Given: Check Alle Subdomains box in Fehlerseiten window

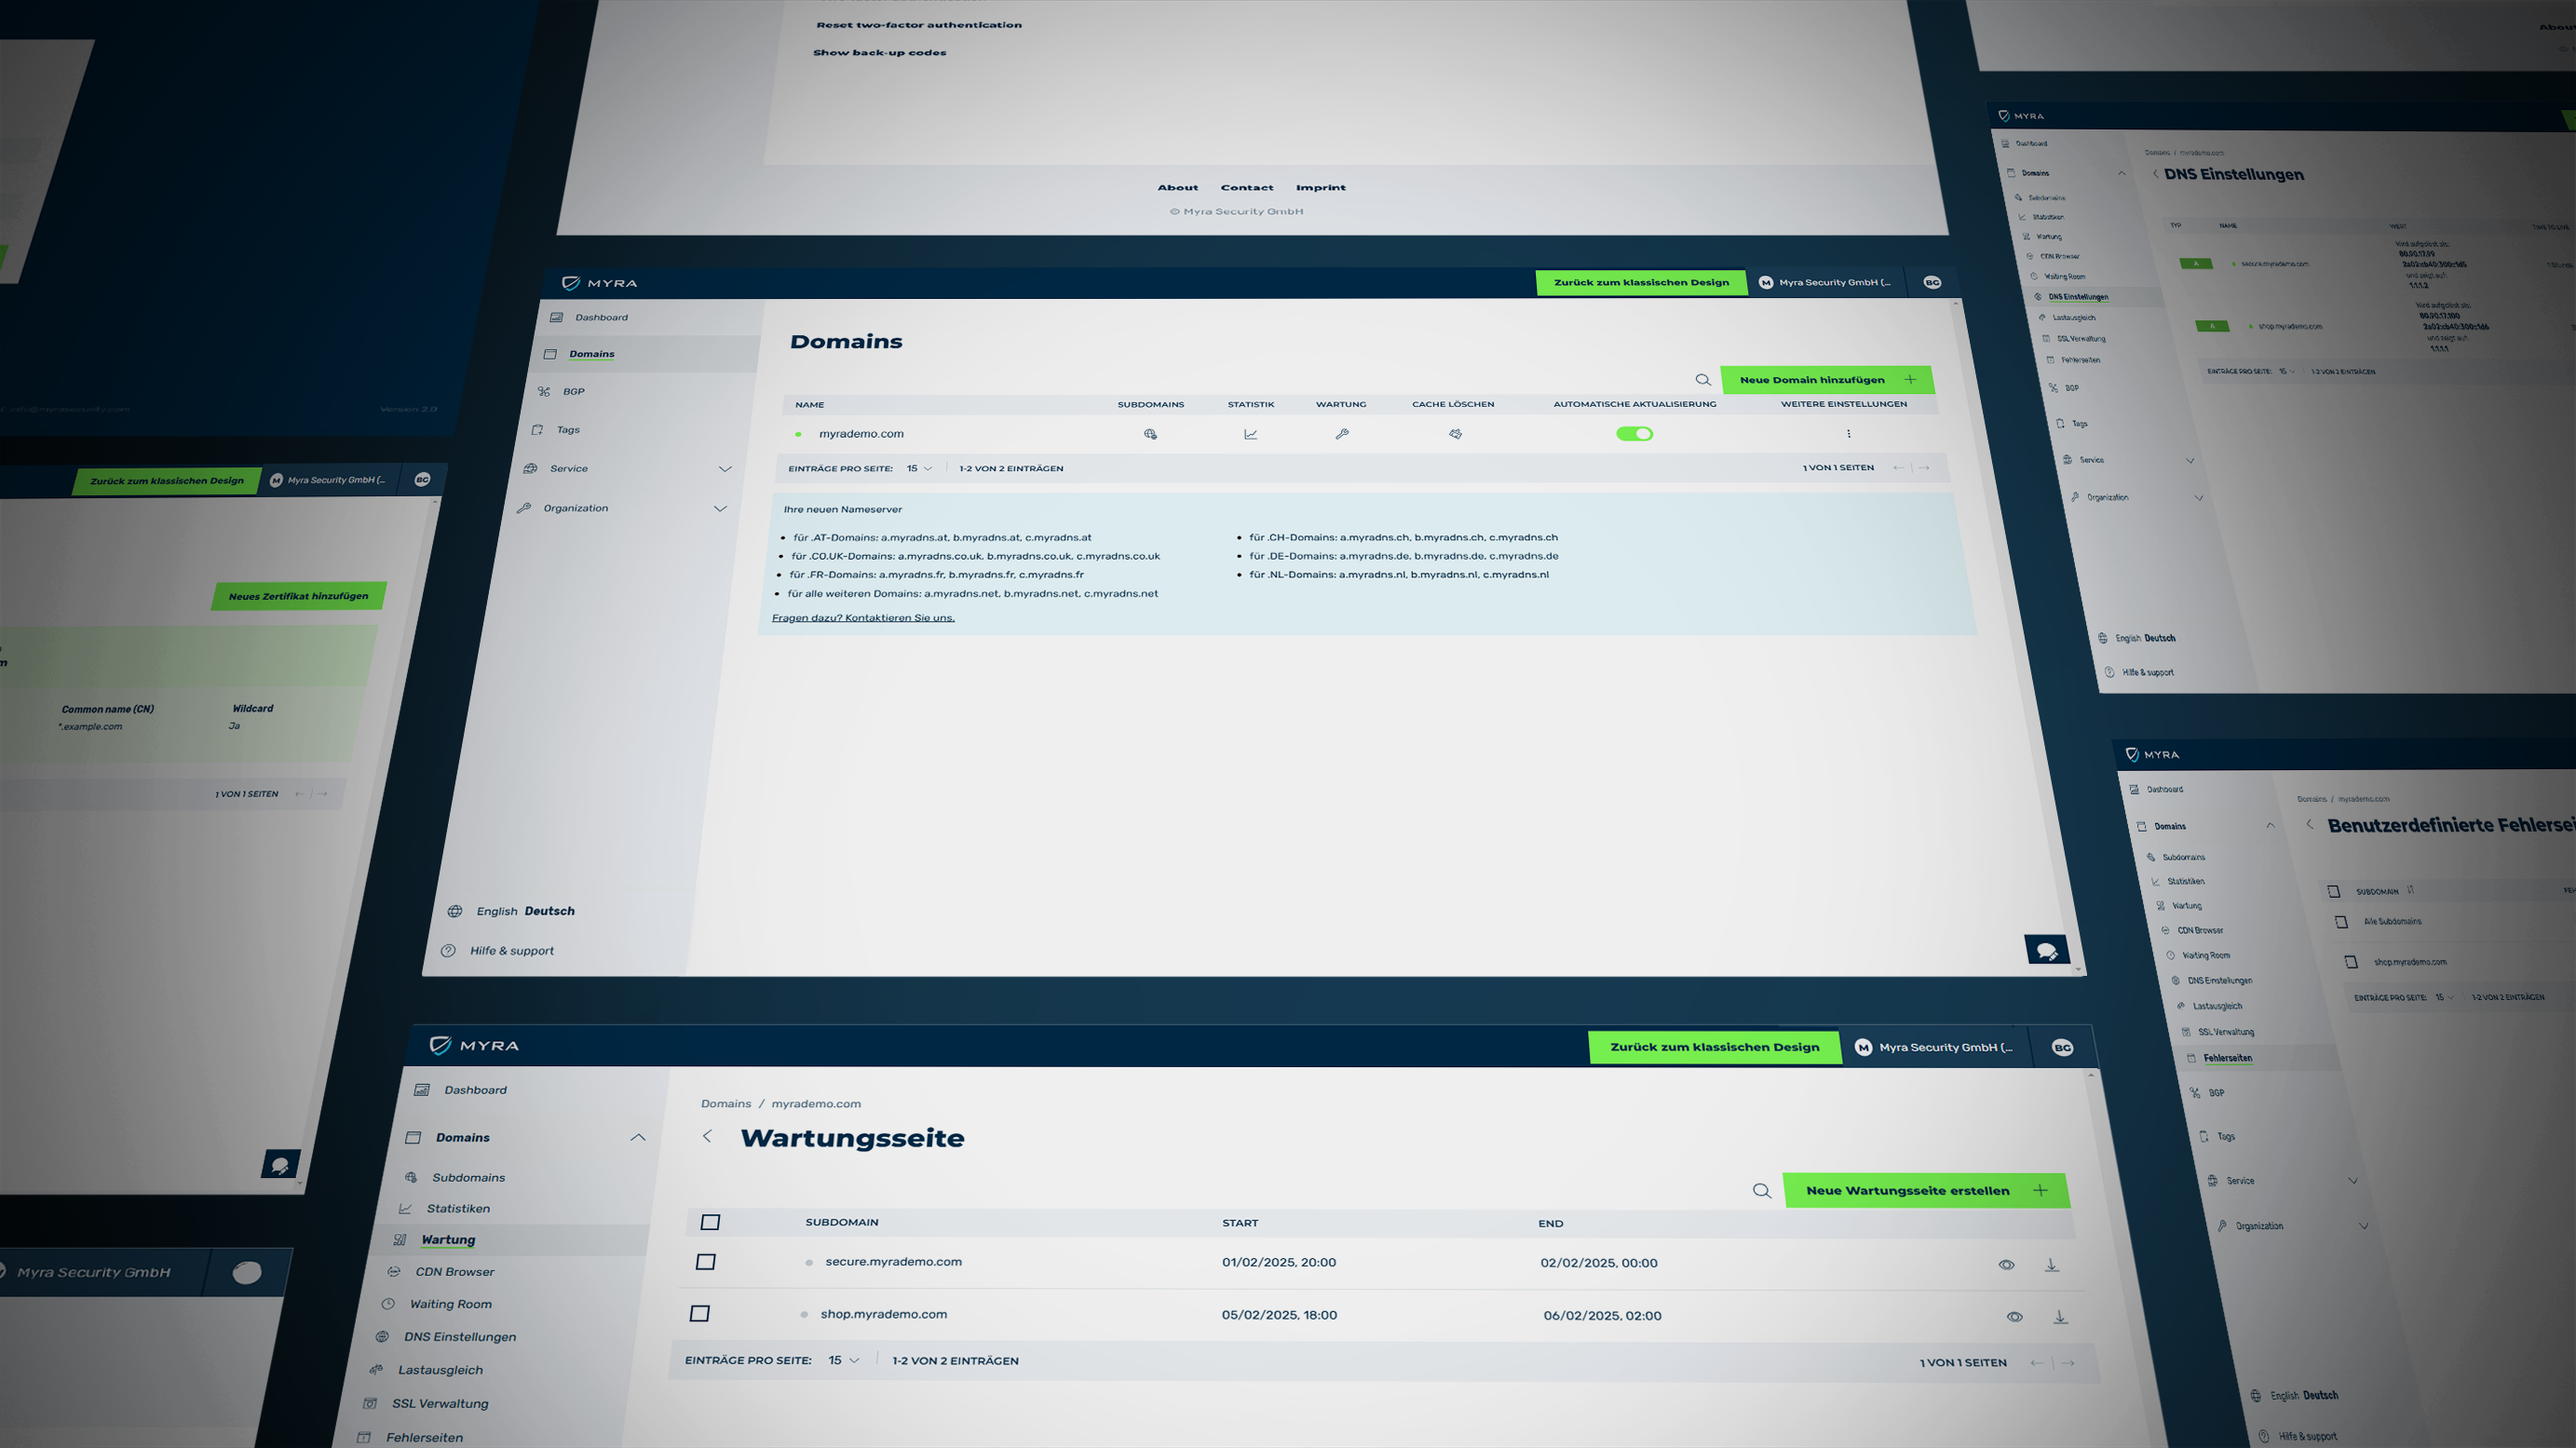Looking at the screenshot, I should pos(2341,921).
